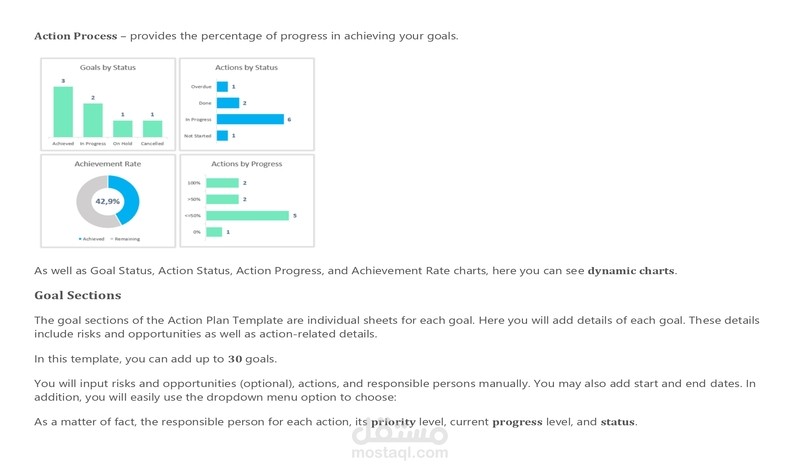Click the mostaql.com watermark logo

(x=400, y=441)
